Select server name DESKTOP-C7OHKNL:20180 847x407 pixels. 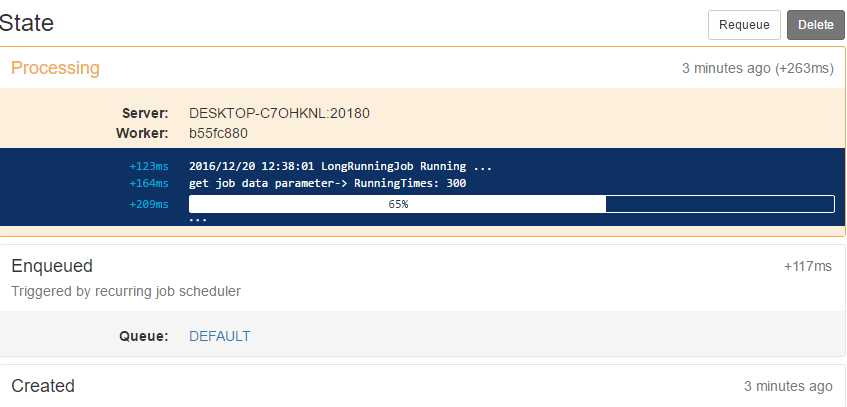pyautogui.click(x=279, y=114)
